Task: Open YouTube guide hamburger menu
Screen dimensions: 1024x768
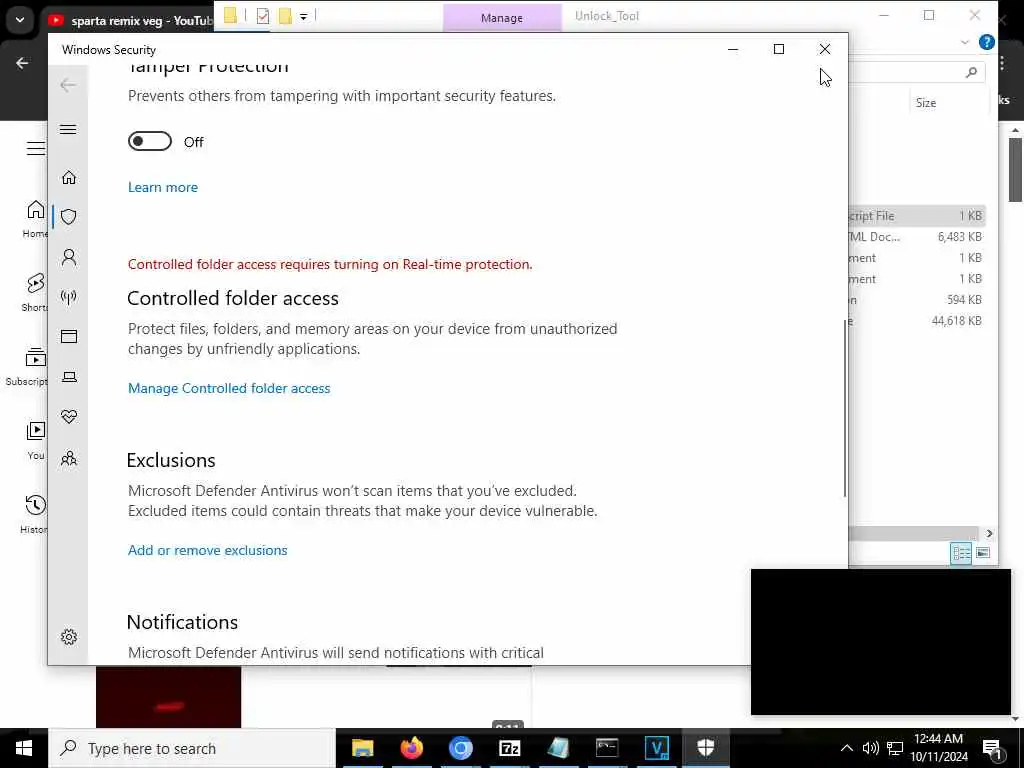Action: [36, 149]
